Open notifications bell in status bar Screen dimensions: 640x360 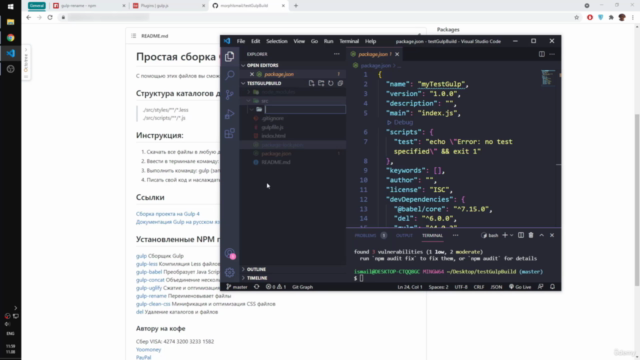[x=552, y=287]
